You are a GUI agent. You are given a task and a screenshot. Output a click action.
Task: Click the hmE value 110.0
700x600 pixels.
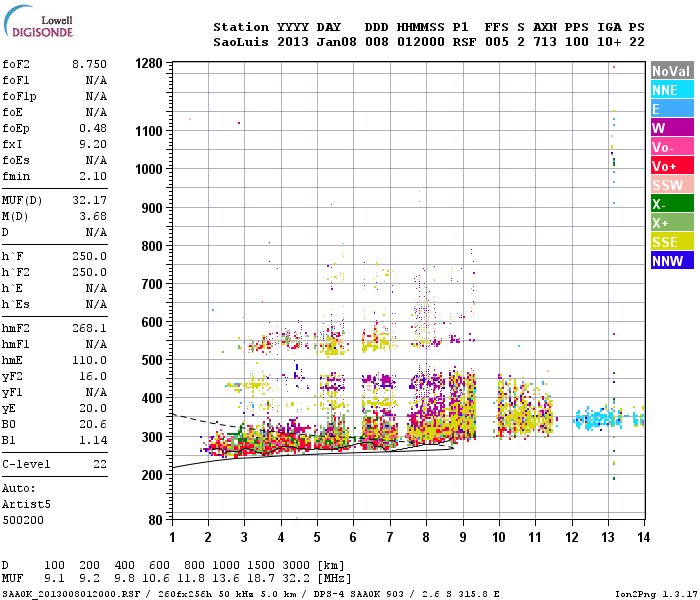89,361
